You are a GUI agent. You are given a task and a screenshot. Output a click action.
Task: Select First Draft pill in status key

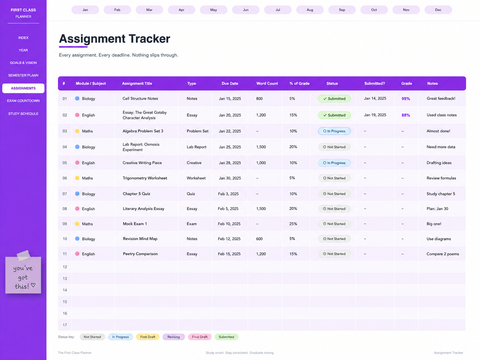tap(148, 337)
